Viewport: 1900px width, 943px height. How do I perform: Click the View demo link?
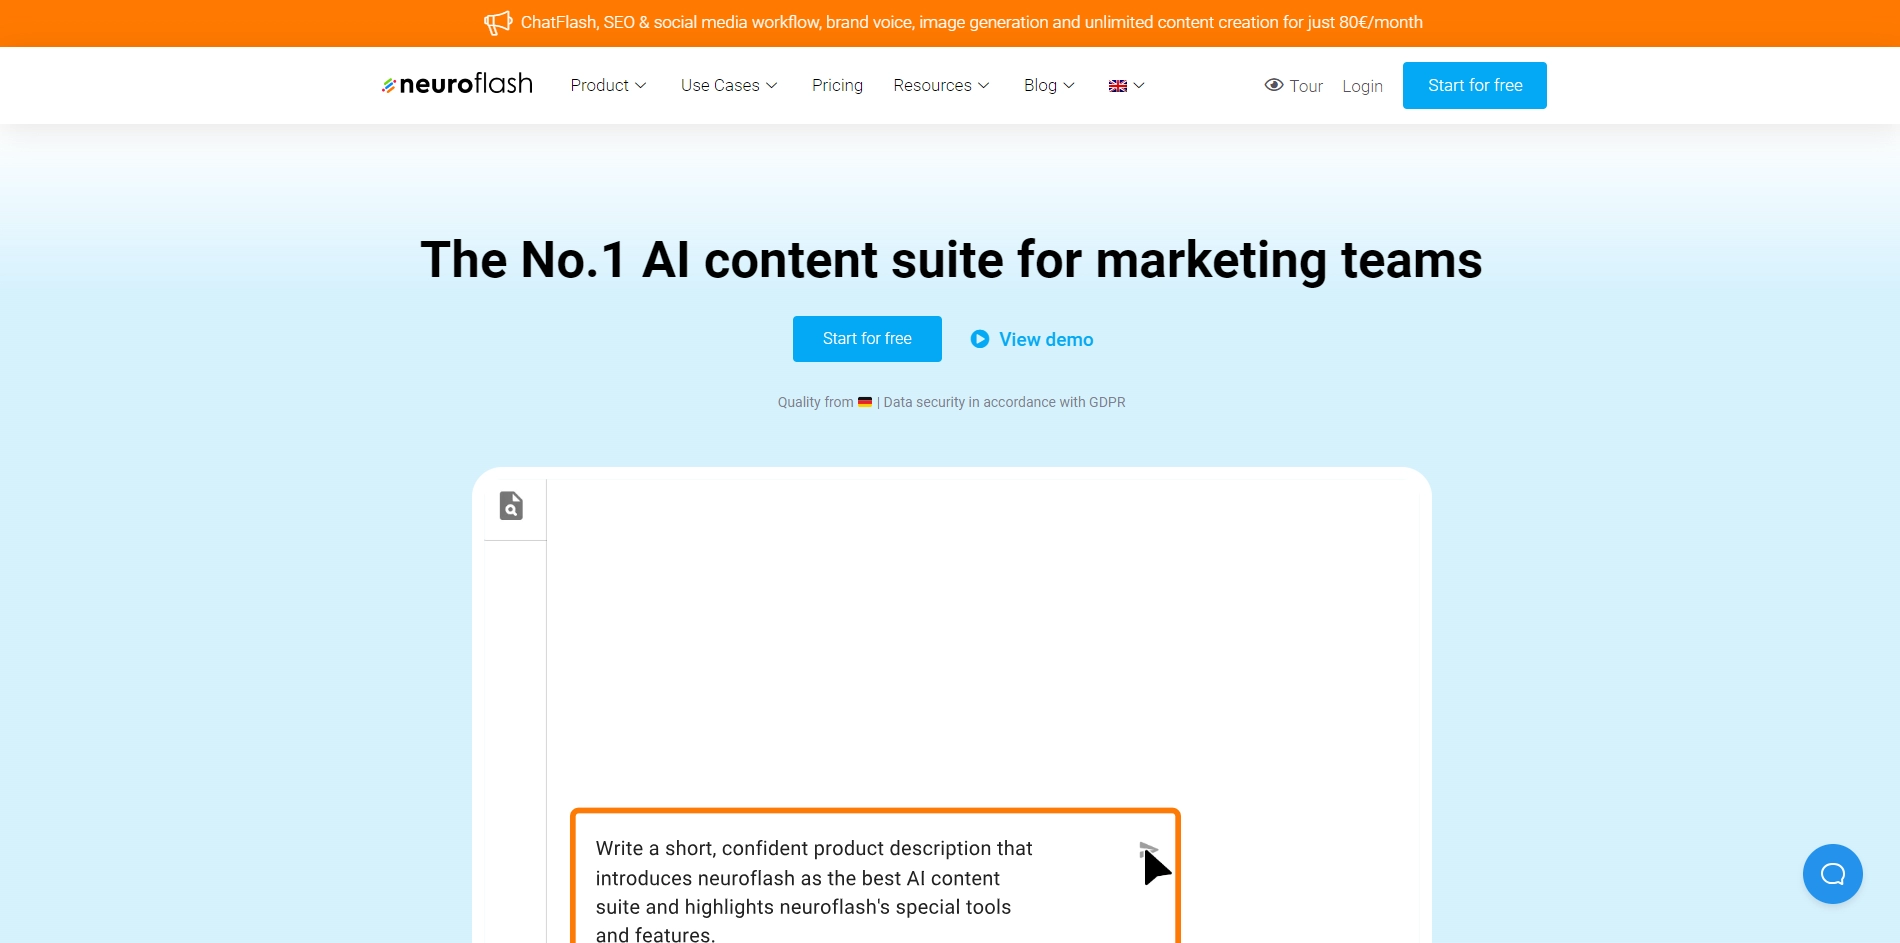1046,339
